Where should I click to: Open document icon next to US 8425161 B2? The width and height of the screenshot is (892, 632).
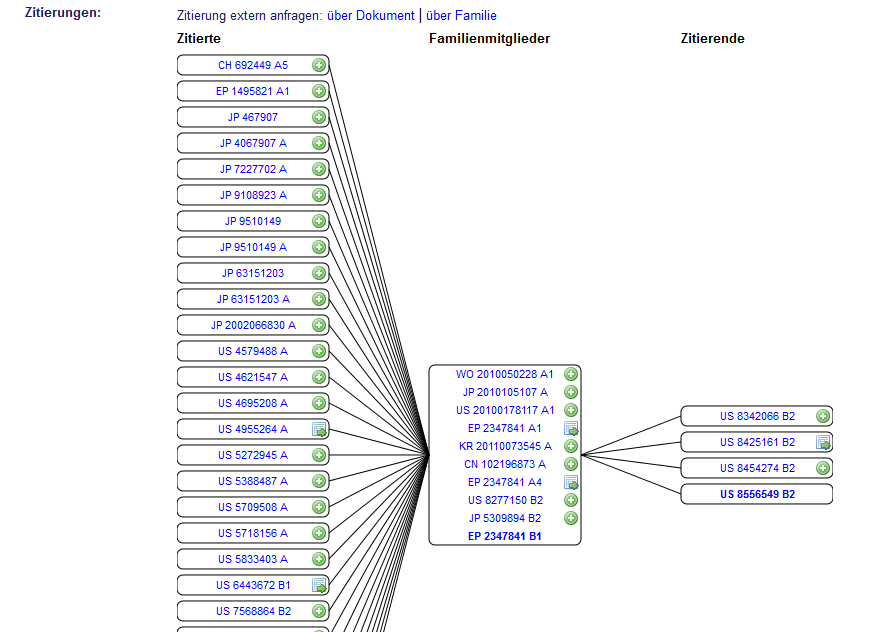823,443
